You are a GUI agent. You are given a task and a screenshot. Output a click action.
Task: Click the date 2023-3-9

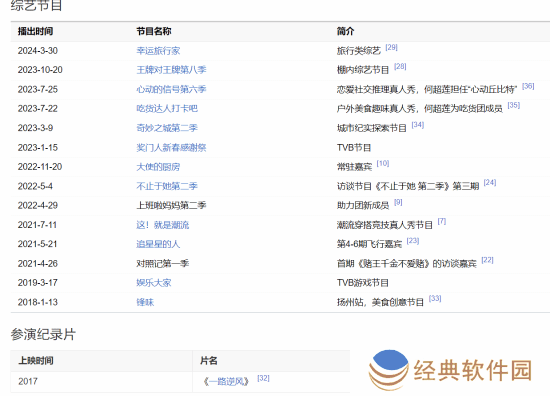click(x=35, y=128)
